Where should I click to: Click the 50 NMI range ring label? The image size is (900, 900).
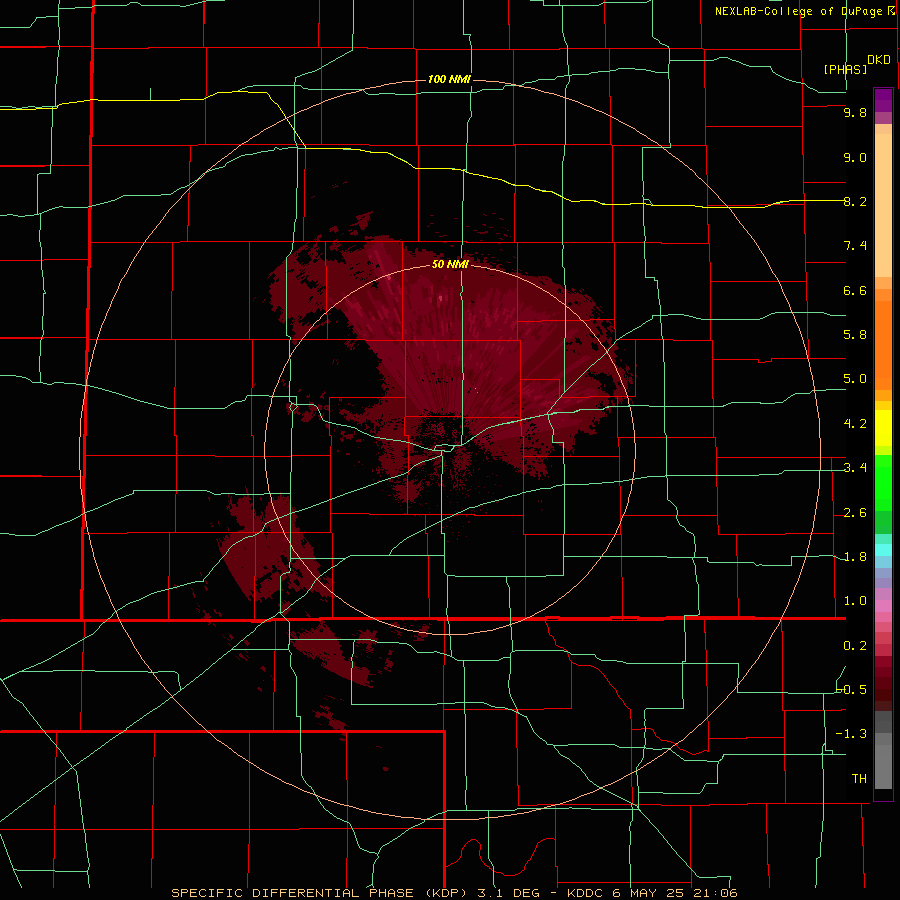point(450,264)
